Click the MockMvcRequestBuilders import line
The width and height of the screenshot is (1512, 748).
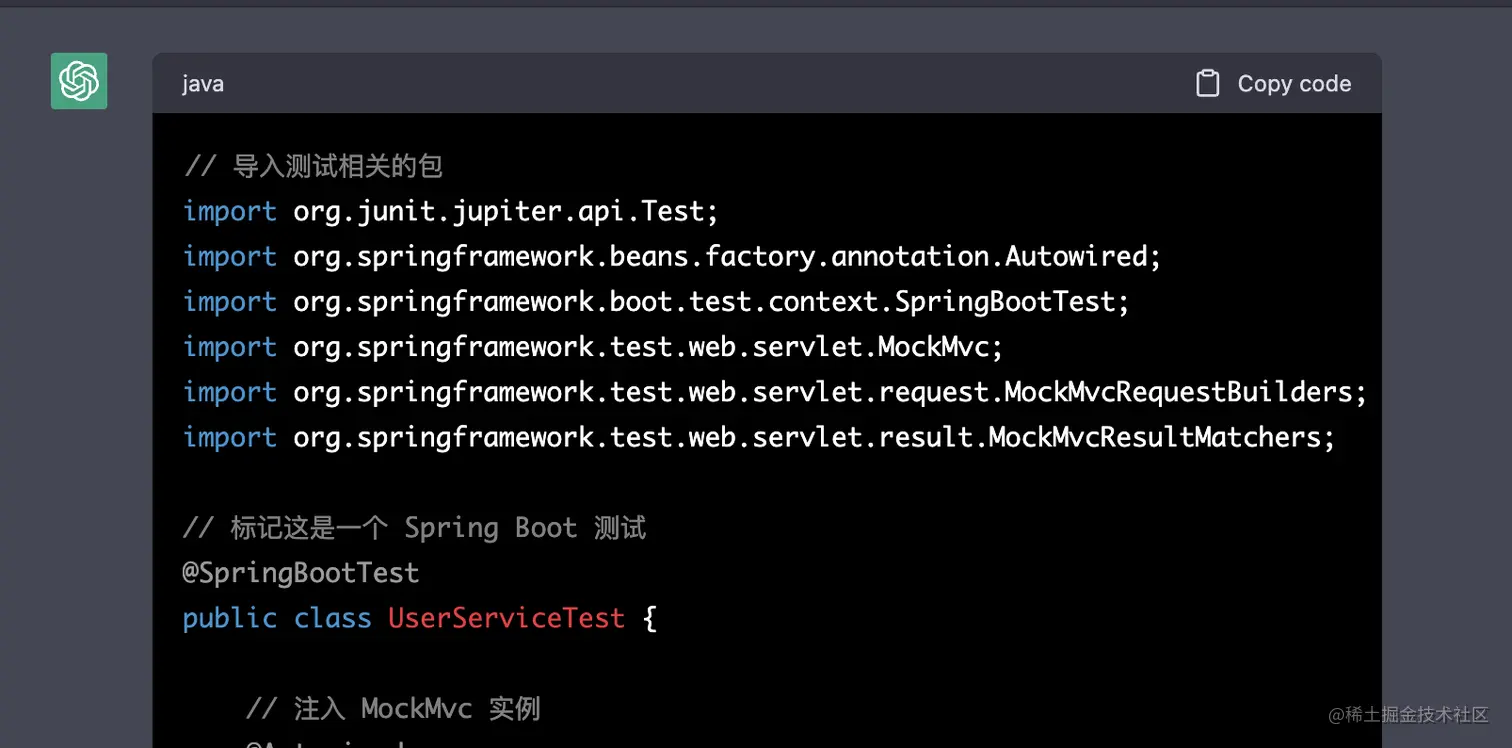[x=775, y=391]
